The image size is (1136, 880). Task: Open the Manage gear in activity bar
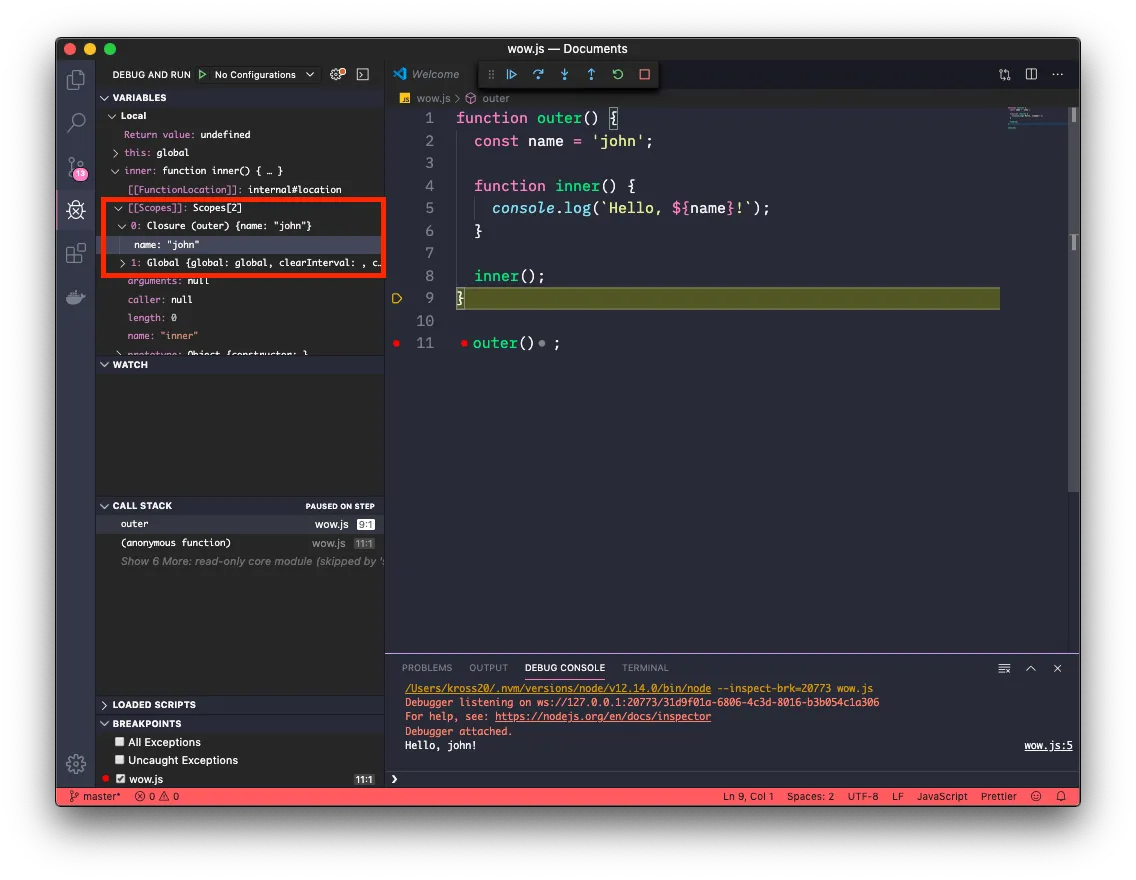[75, 763]
